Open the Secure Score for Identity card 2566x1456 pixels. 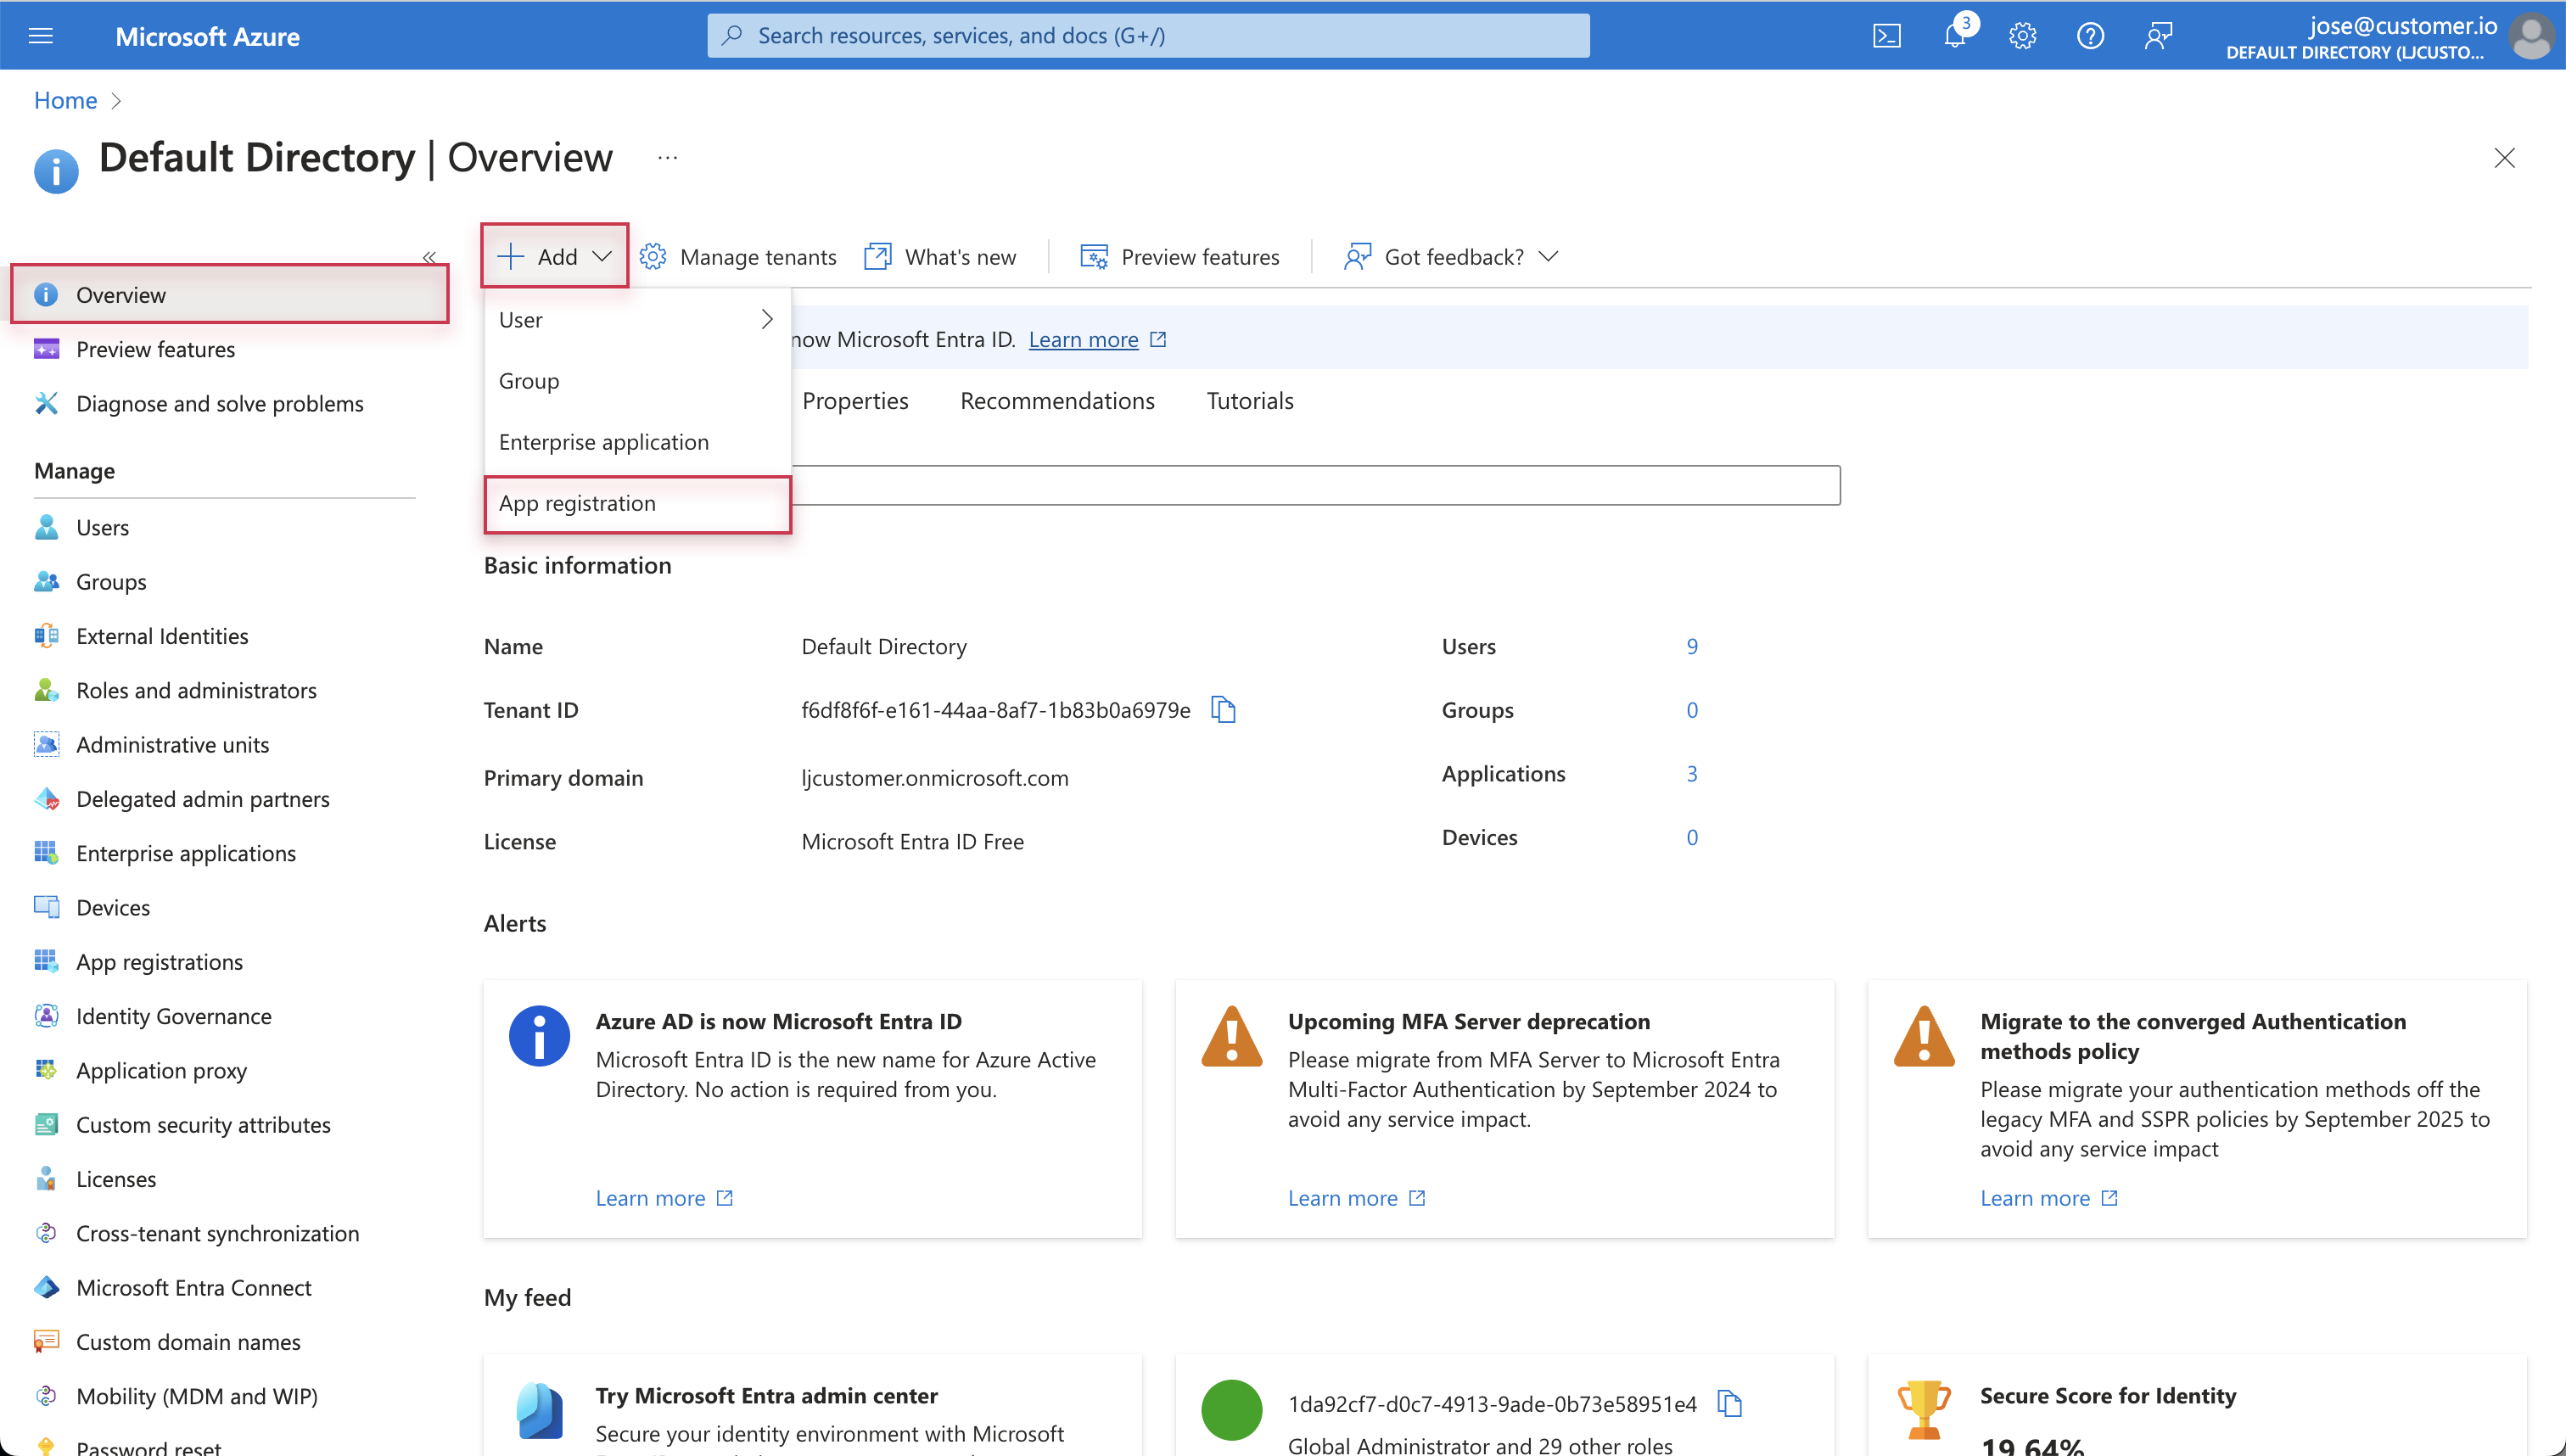coord(2197,1405)
